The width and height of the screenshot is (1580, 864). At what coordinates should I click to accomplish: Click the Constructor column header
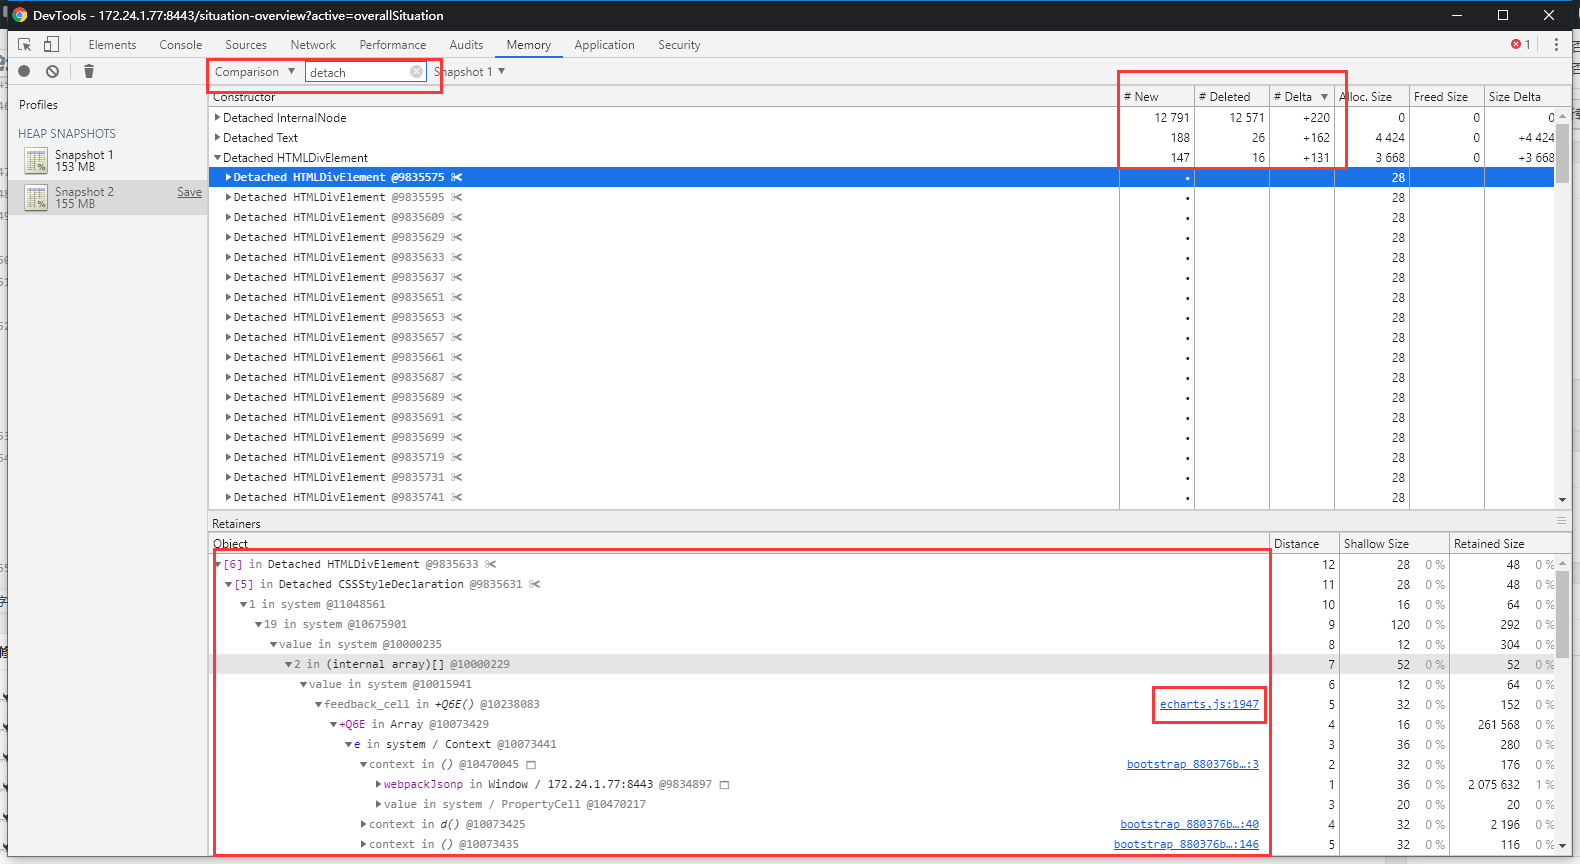click(664, 96)
